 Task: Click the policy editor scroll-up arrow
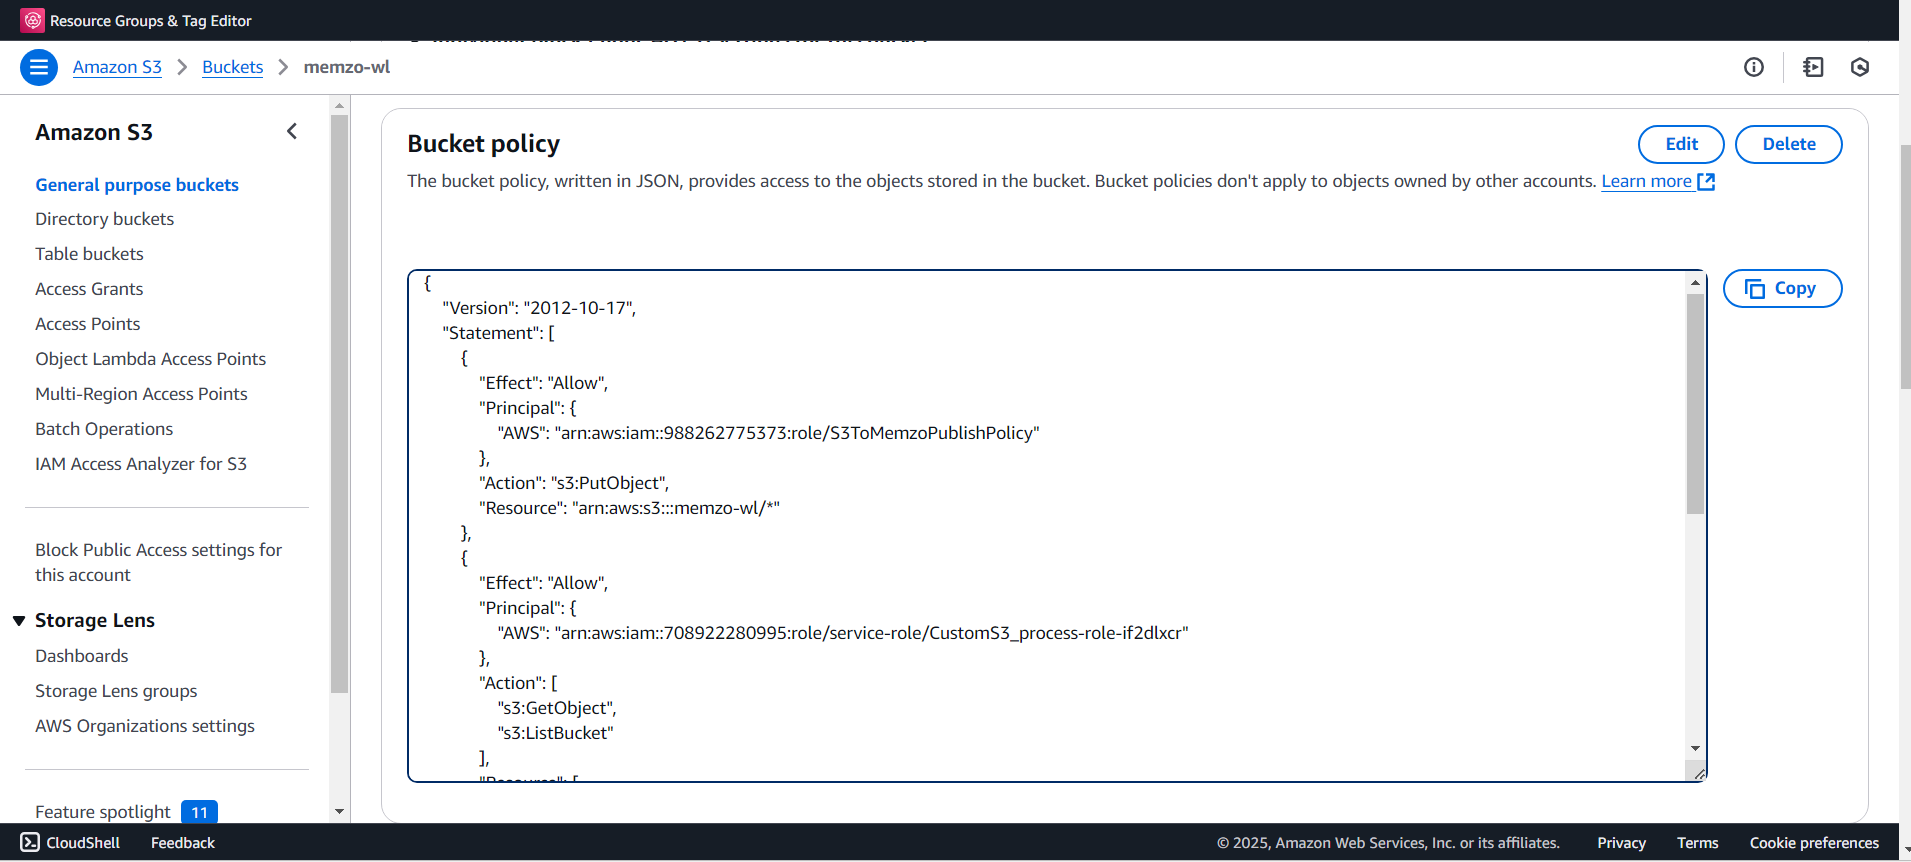(x=1695, y=282)
